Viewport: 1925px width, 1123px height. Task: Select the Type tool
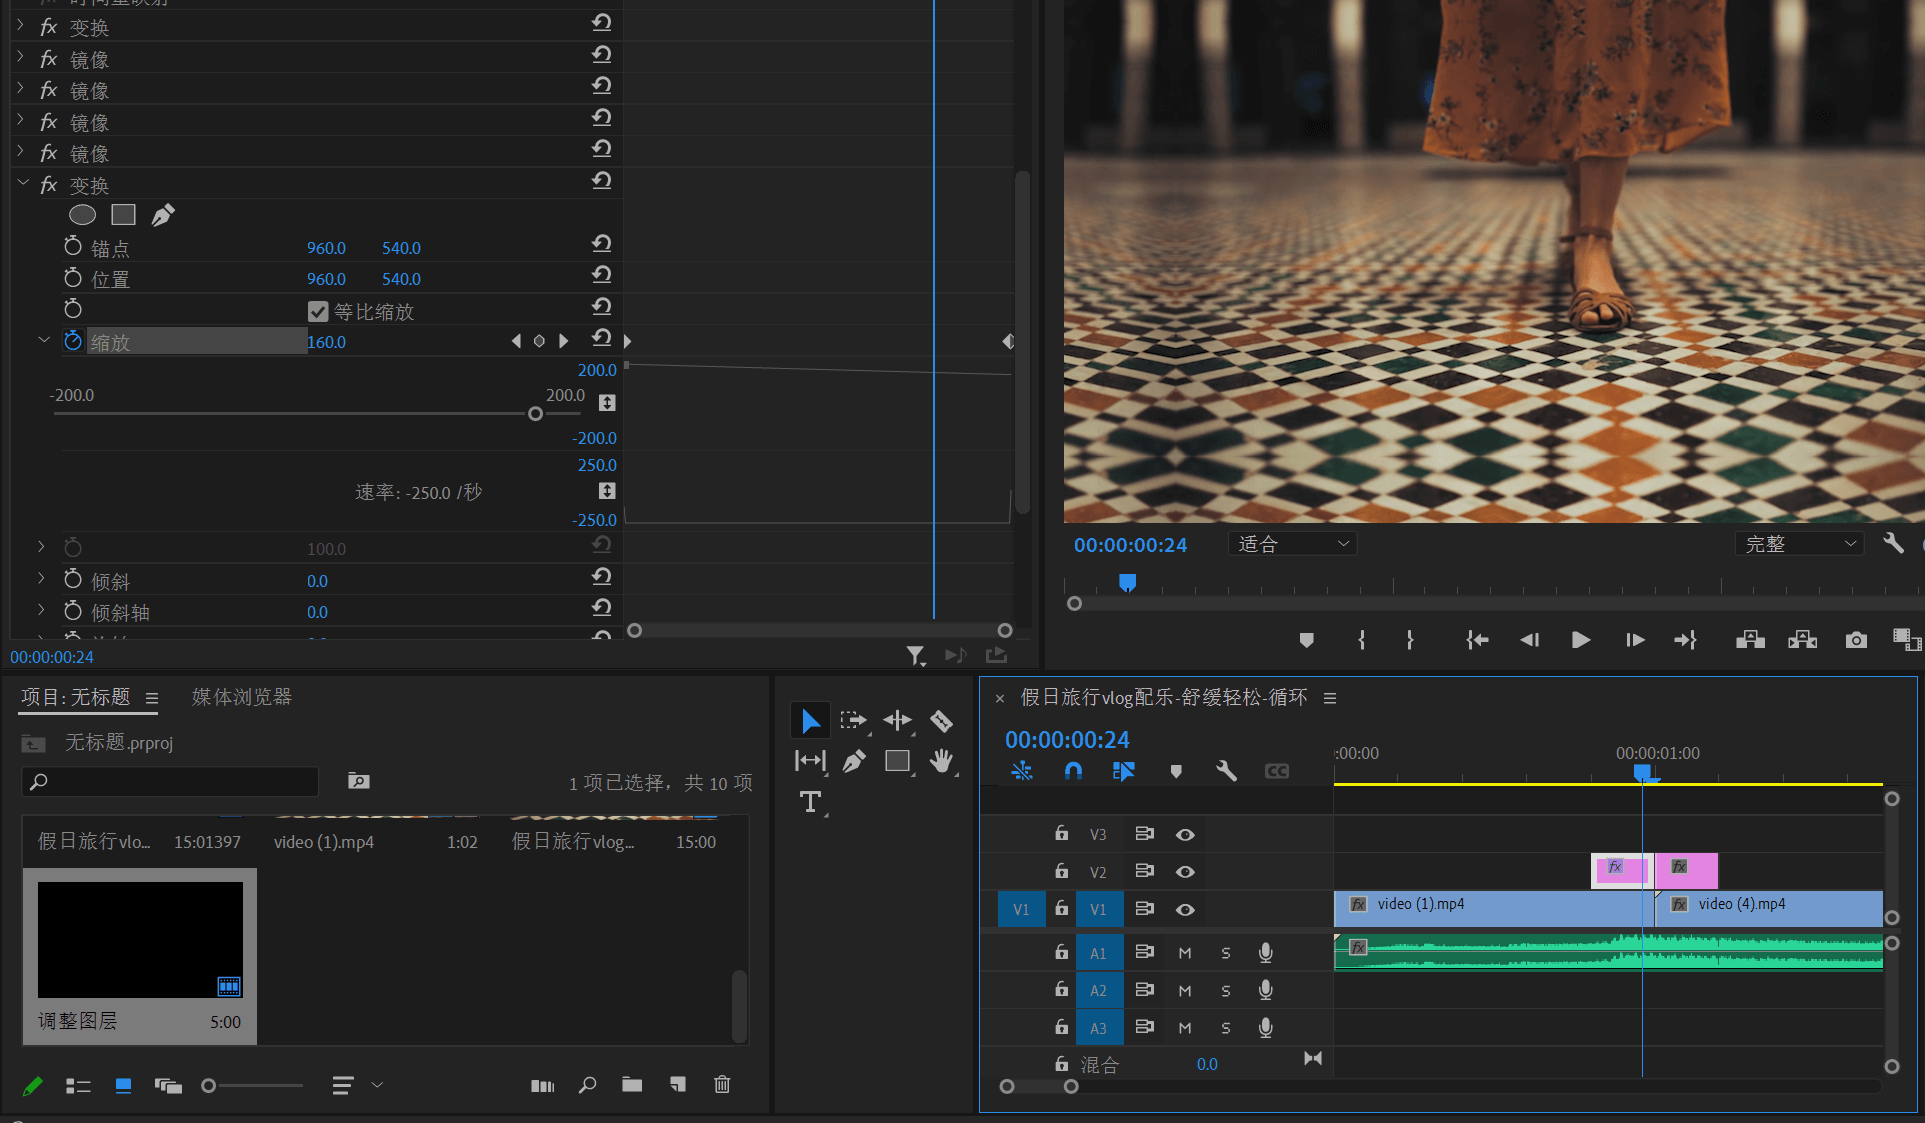810,802
